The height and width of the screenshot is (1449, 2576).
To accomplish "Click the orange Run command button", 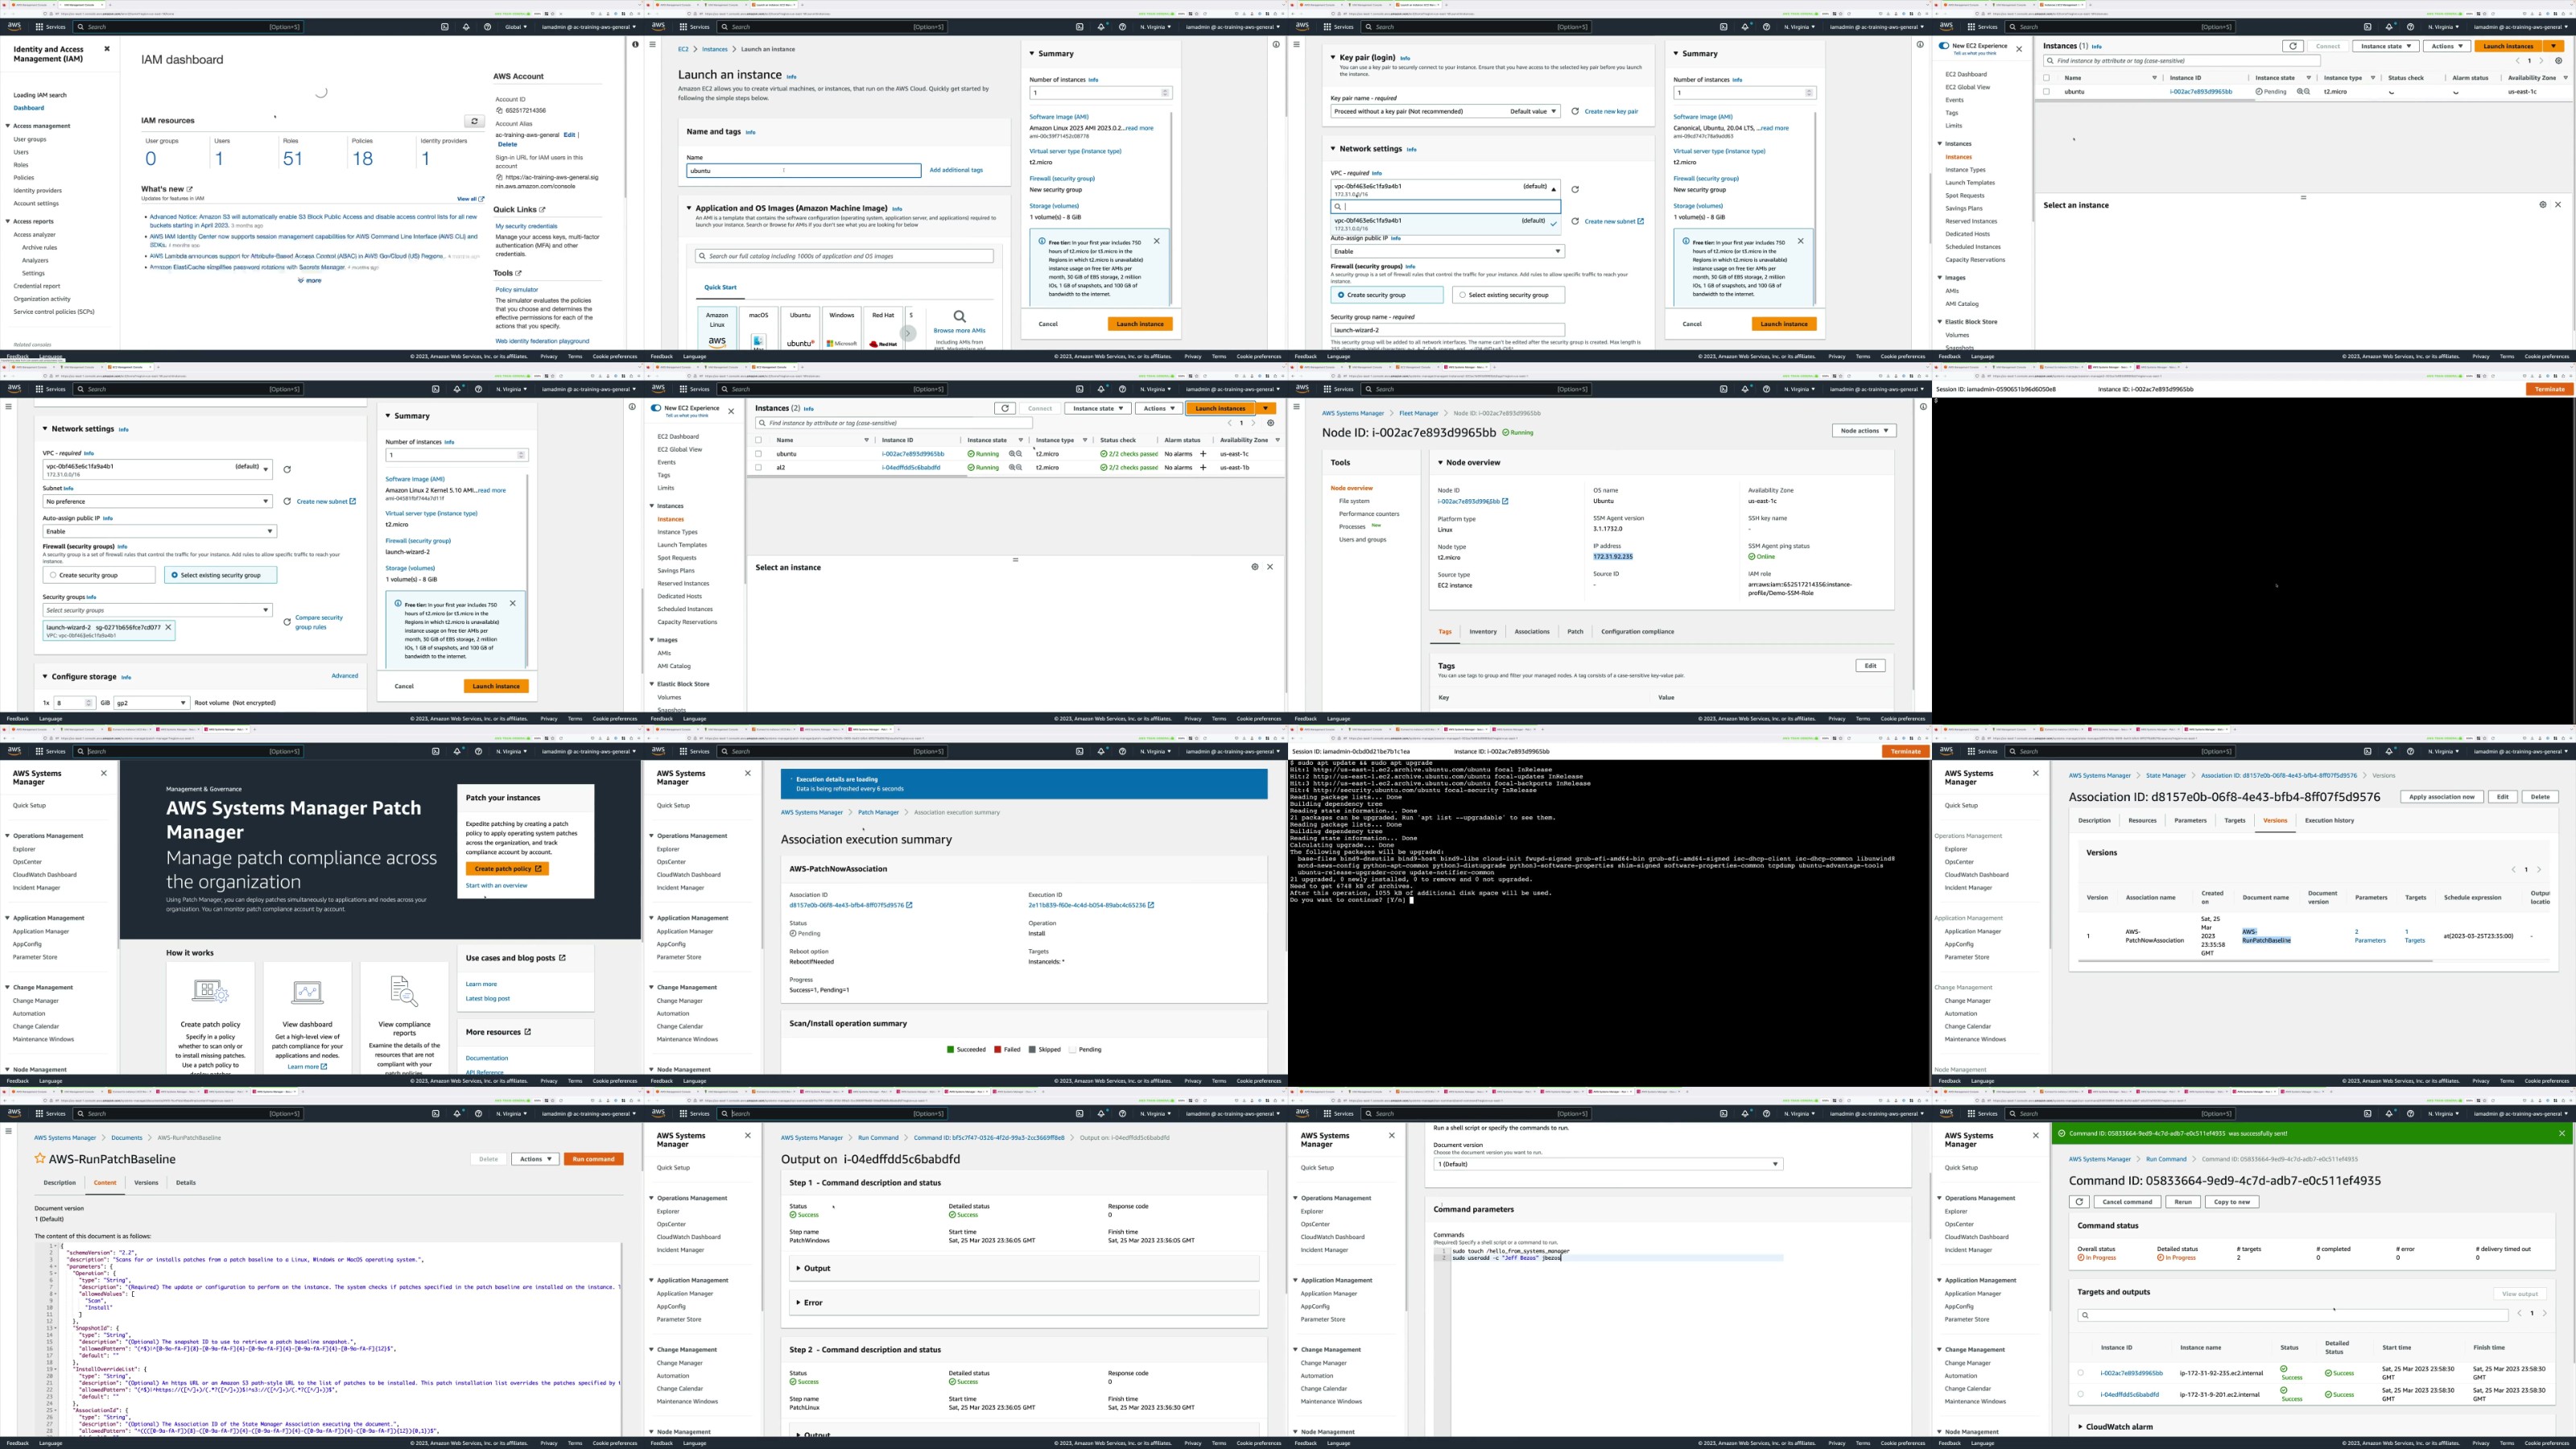I will [594, 1159].
